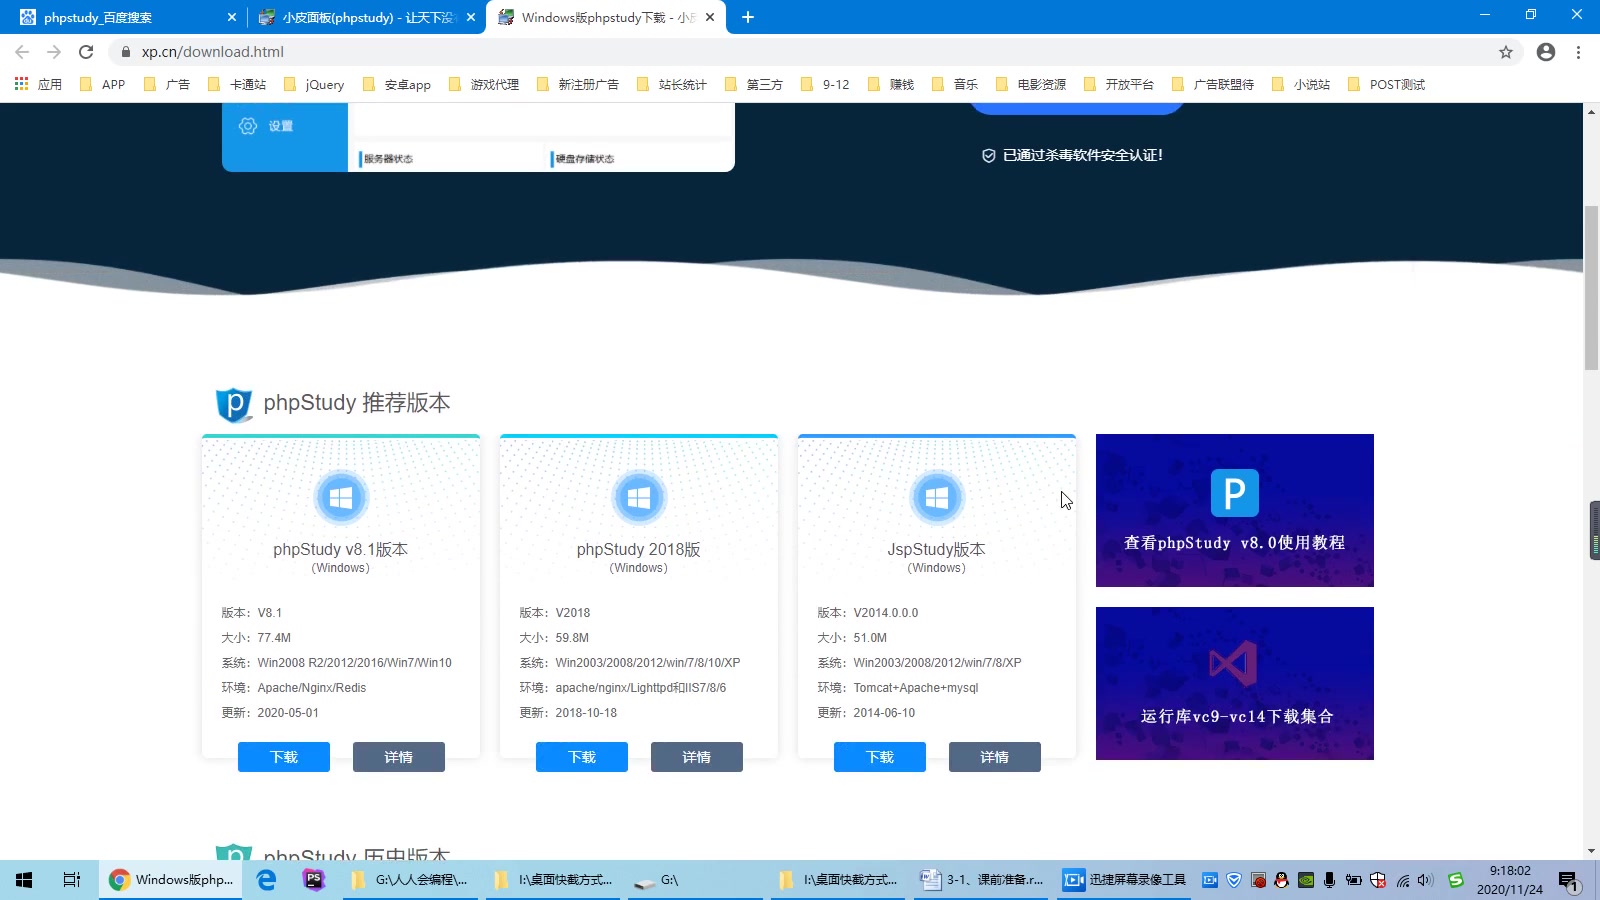1600x900 pixels.
Task: Download phpStudy v8.1版本
Action: point(284,757)
